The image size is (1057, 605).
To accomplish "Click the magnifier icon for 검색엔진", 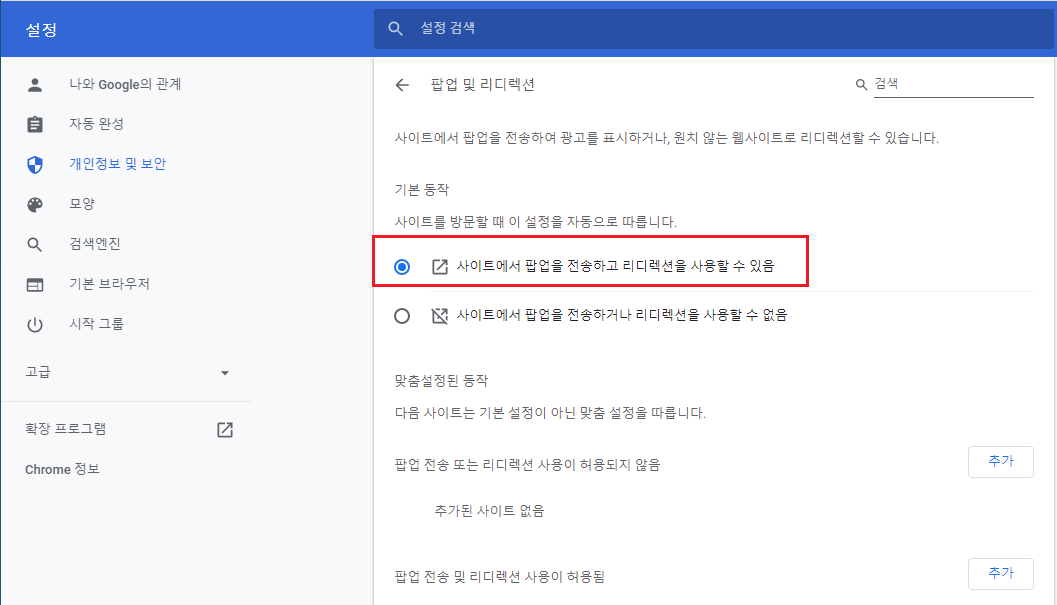I will coord(35,244).
